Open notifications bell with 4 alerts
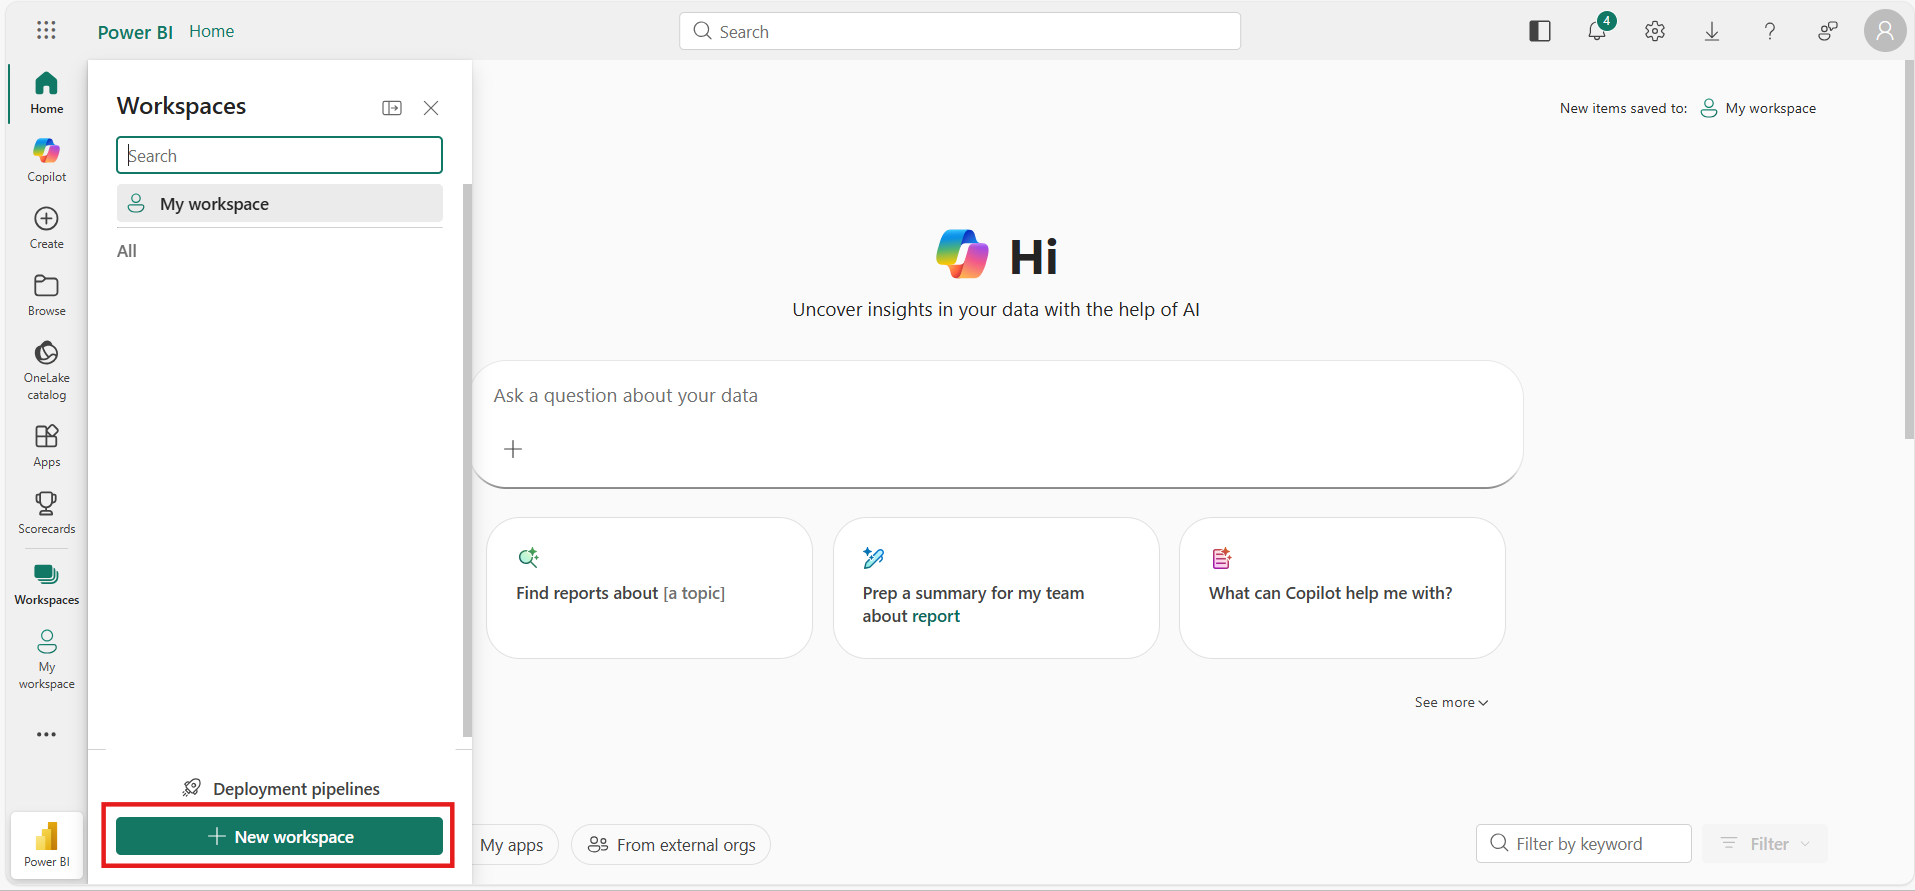The image size is (1915, 891). [1598, 31]
